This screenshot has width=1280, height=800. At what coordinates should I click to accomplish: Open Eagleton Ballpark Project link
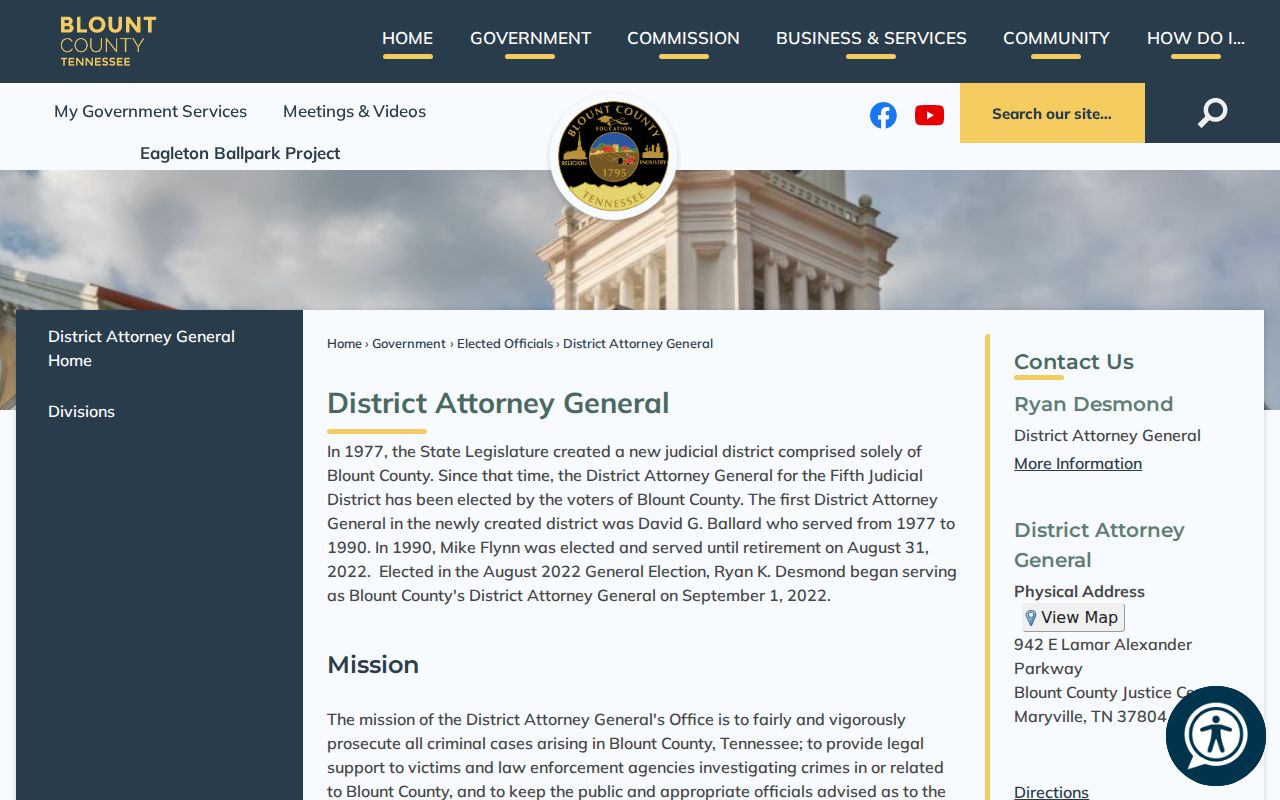point(240,153)
